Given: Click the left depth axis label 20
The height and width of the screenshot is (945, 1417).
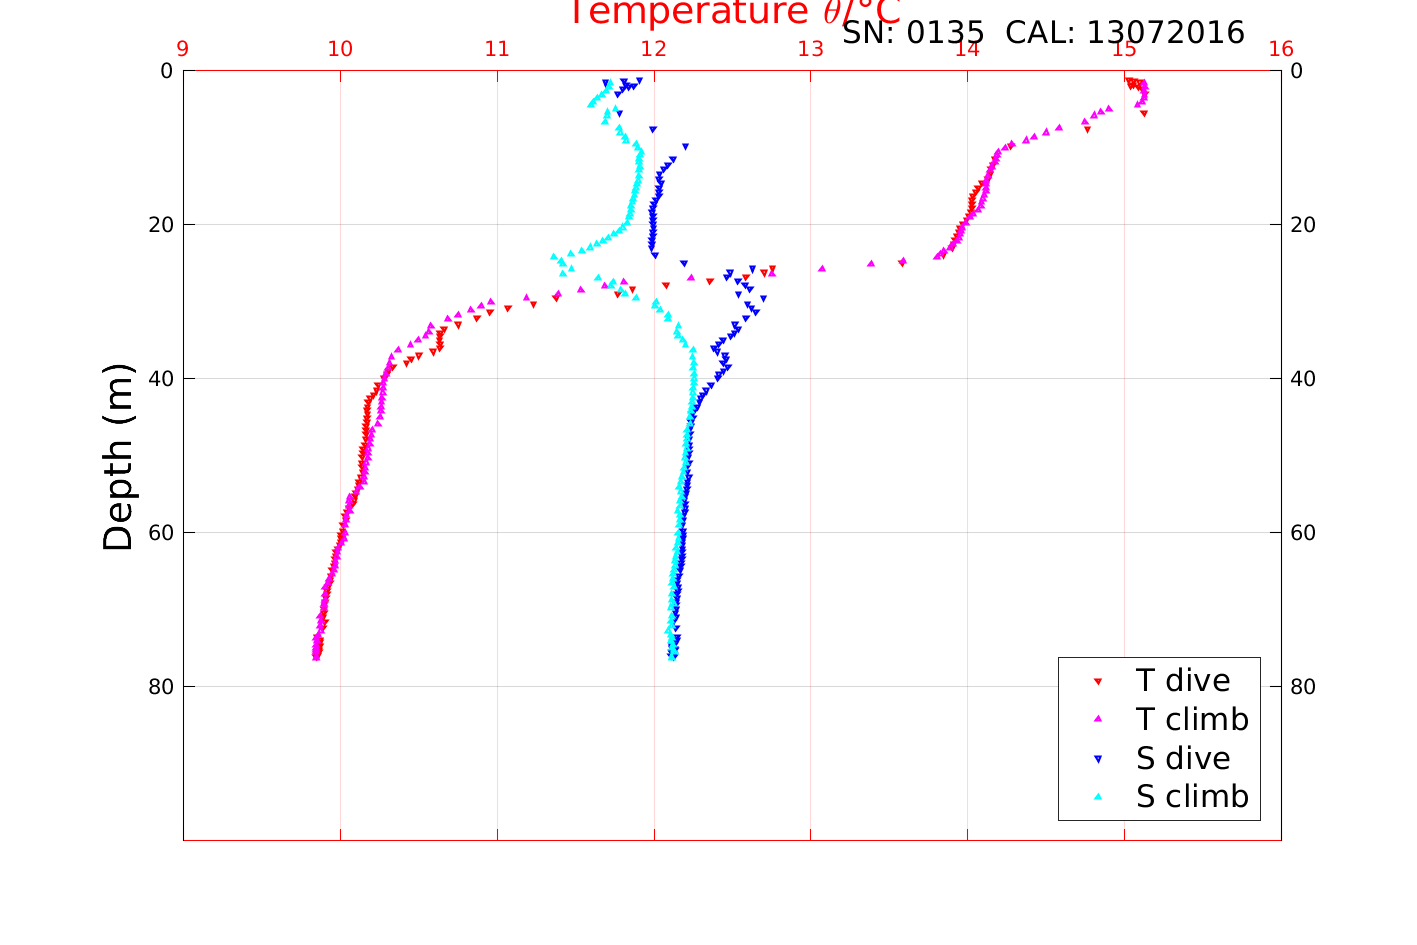Looking at the screenshot, I should (160, 224).
